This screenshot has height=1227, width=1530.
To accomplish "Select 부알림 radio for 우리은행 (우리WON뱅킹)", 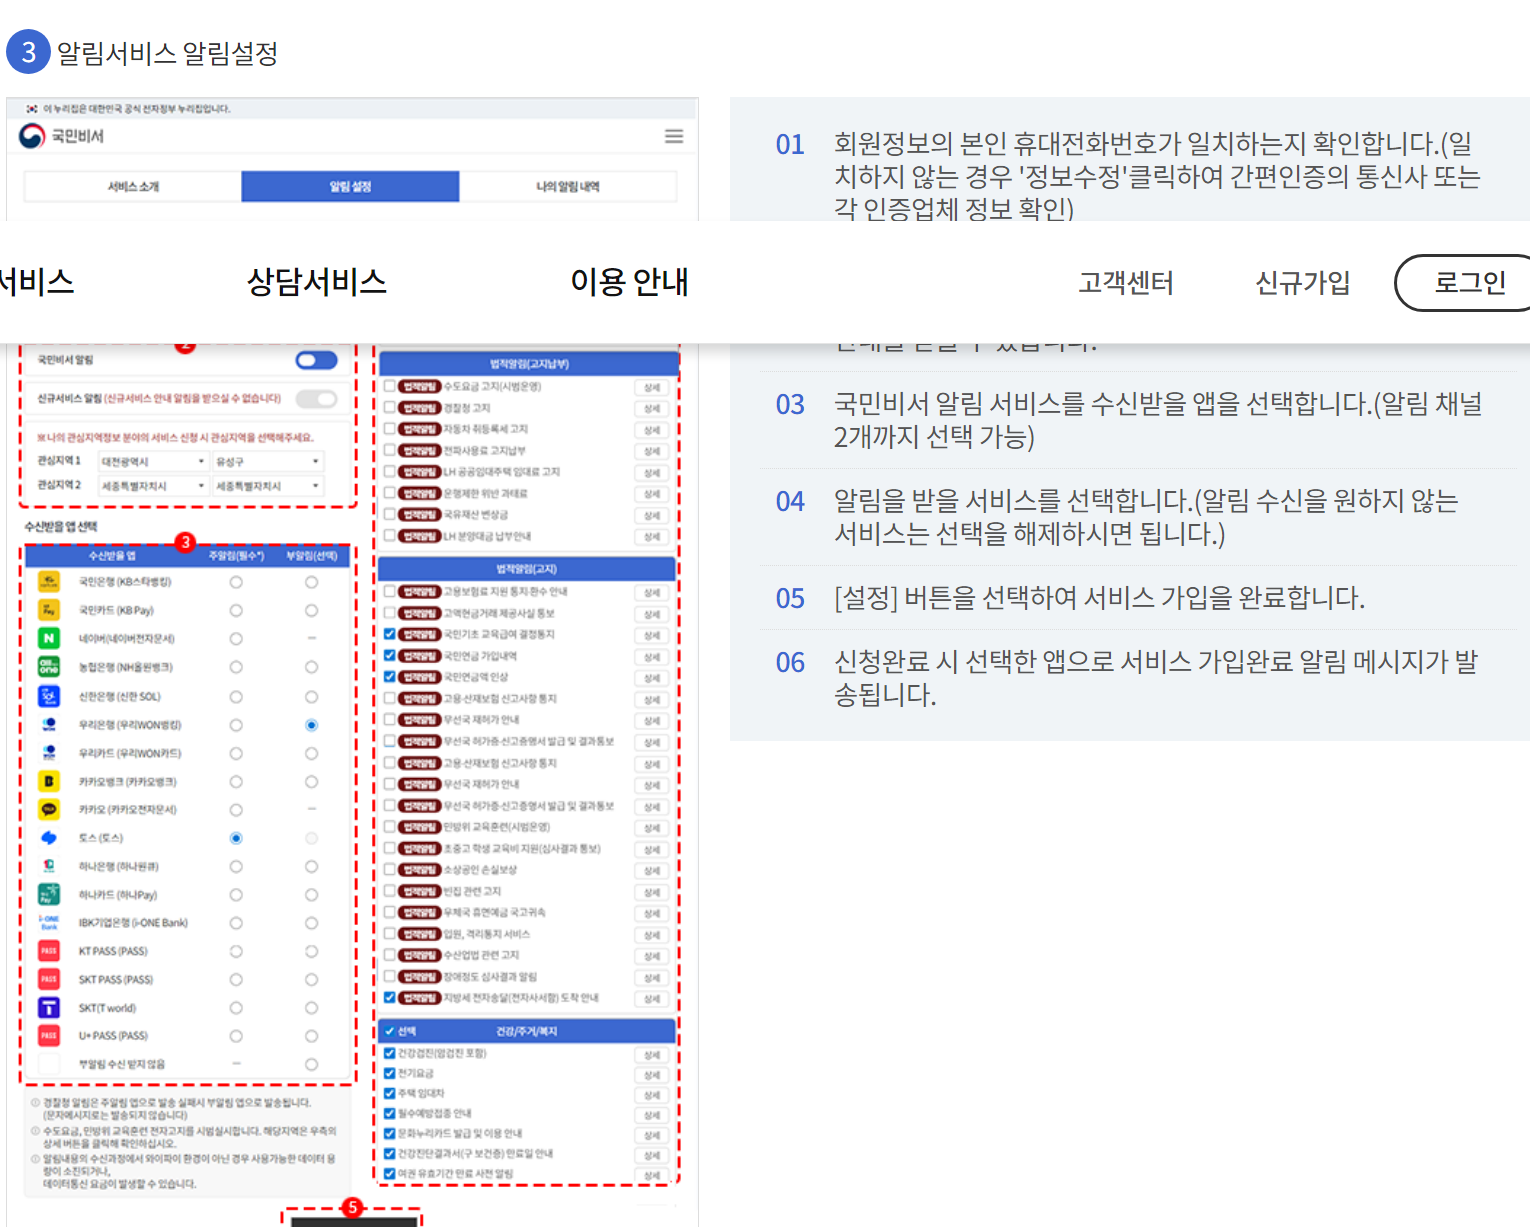I will coord(312,725).
